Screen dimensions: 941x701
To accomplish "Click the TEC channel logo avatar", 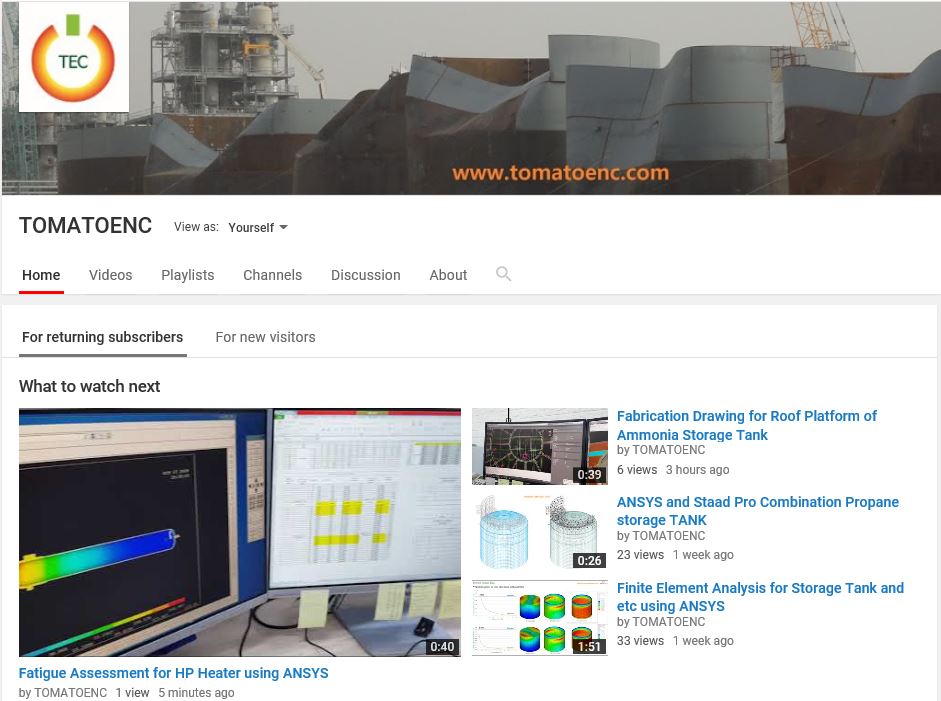I will point(74,57).
